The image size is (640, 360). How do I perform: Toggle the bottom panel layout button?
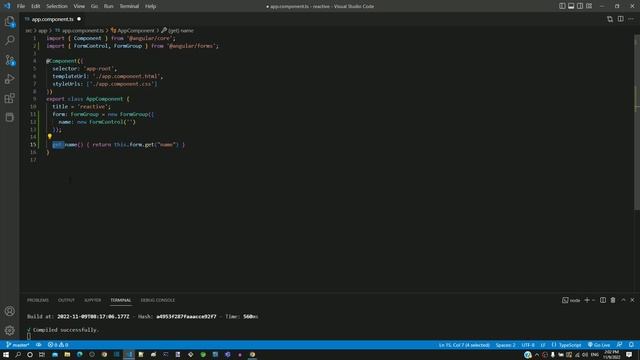point(571,6)
